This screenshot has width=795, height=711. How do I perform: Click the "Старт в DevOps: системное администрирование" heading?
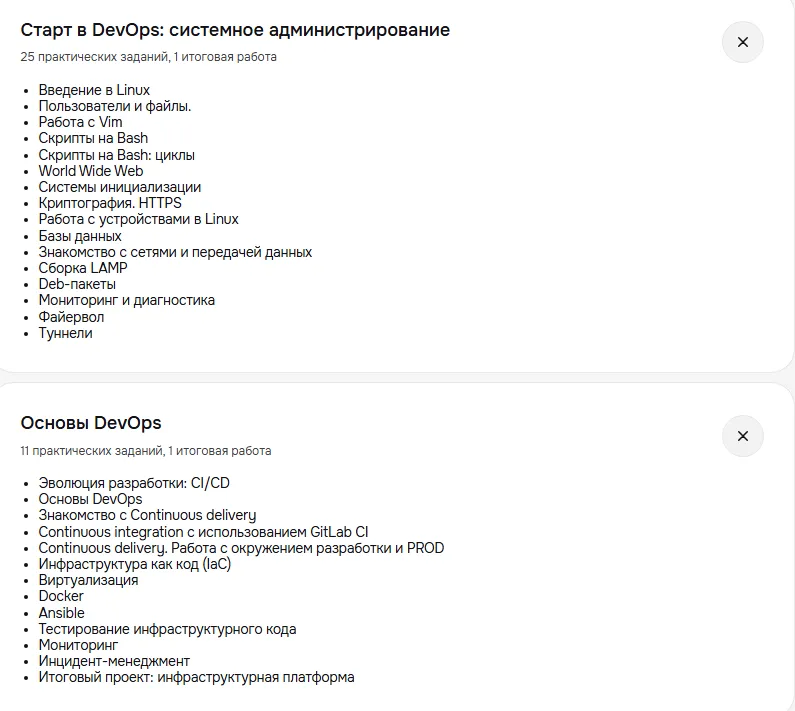point(235,30)
